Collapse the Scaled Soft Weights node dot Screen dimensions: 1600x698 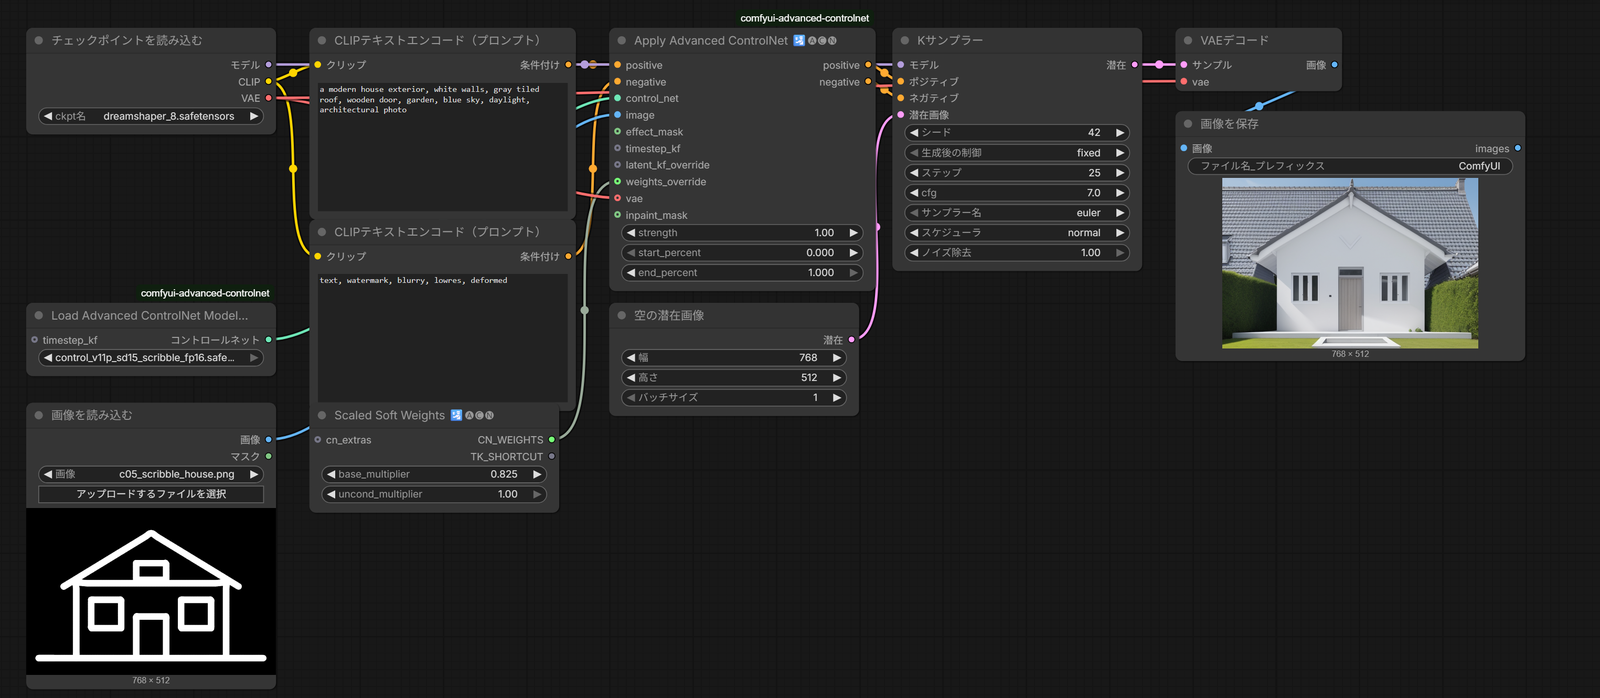point(322,416)
